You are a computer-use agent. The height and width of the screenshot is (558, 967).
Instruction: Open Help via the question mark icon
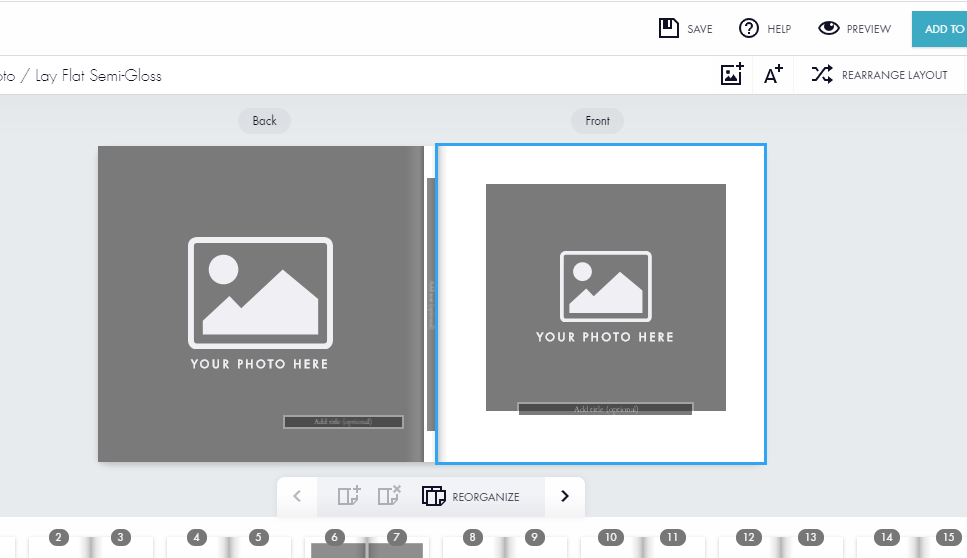pyautogui.click(x=749, y=28)
